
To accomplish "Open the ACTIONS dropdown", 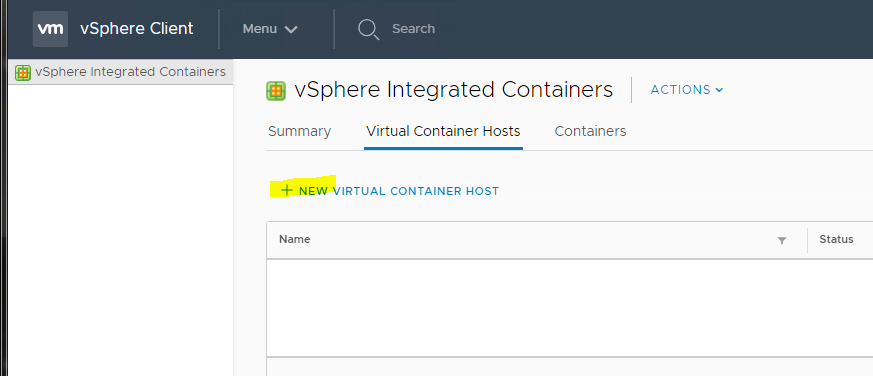I will pyautogui.click(x=687, y=90).
